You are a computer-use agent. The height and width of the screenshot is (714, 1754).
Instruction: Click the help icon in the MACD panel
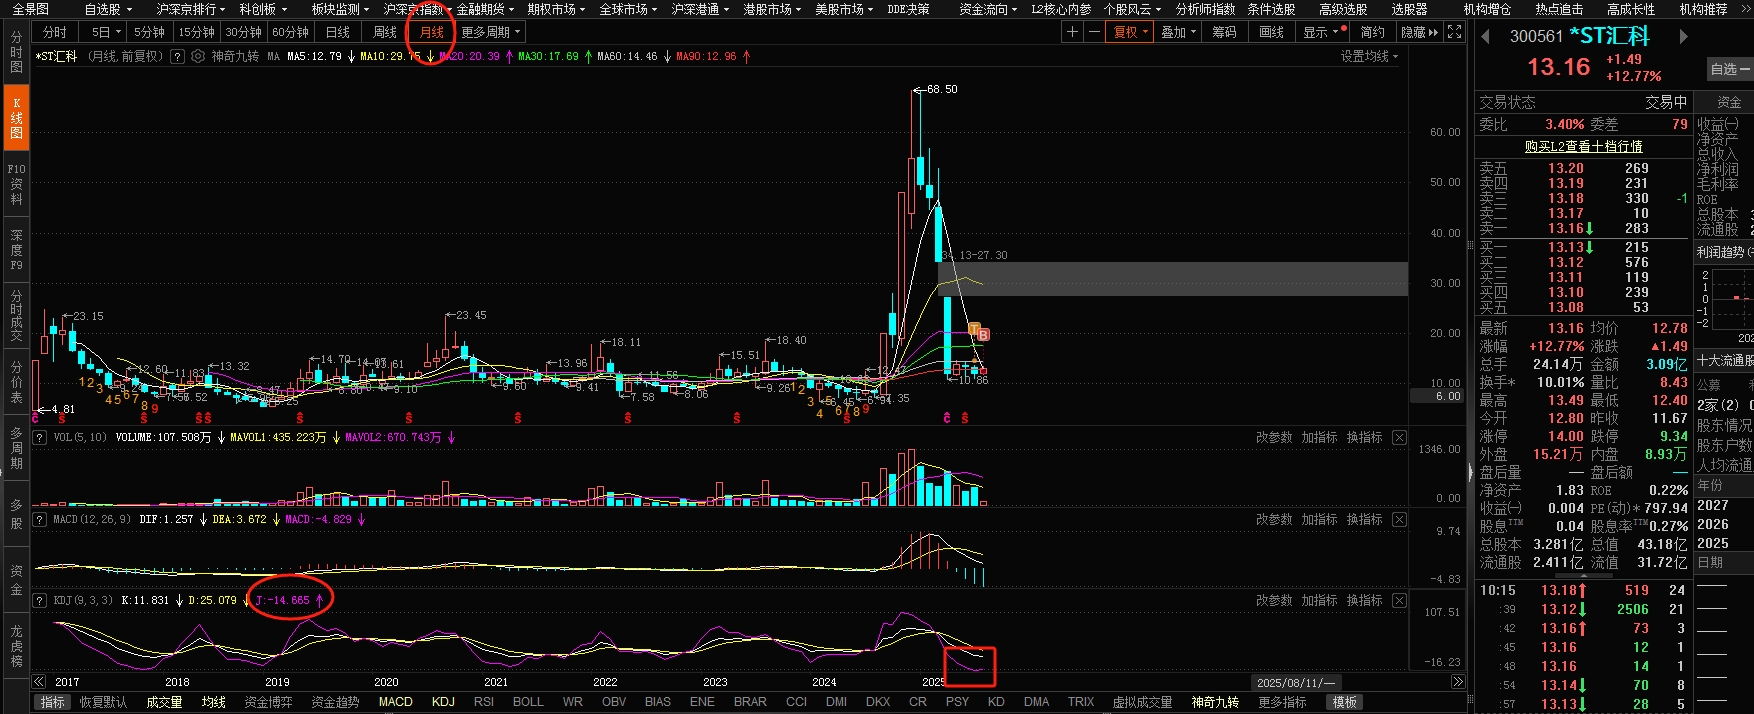pyautogui.click(x=40, y=520)
